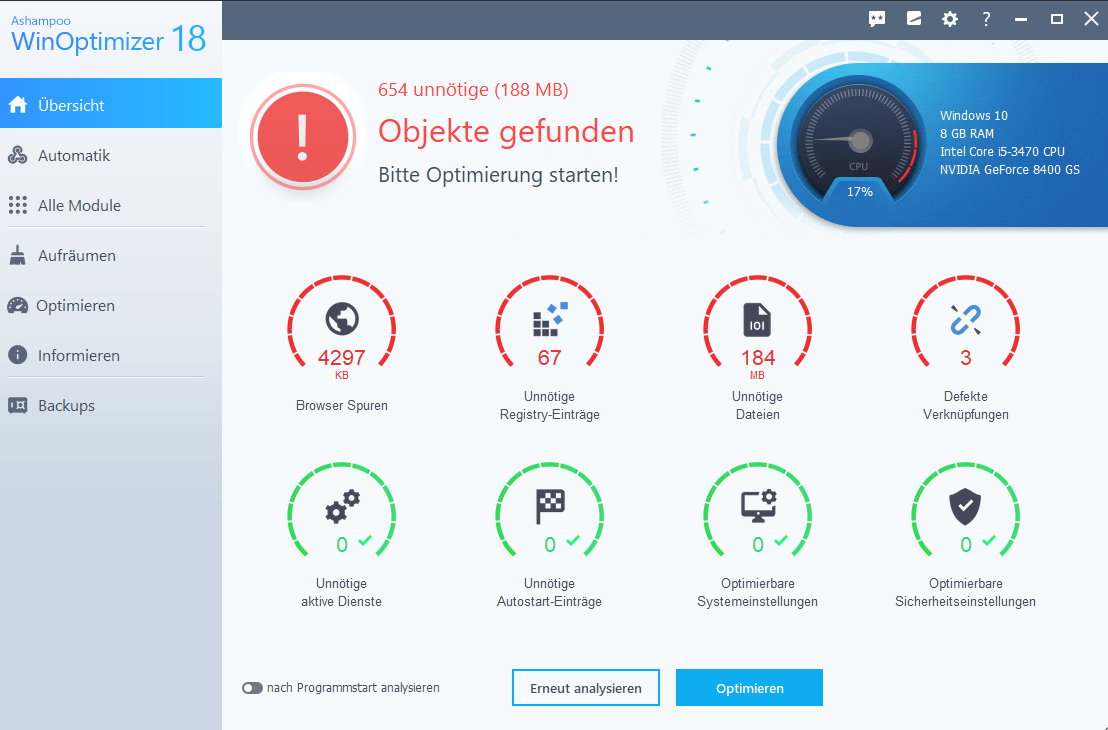The height and width of the screenshot is (730, 1108).
Task: Go to the Aufräumen section
Action: (x=77, y=256)
